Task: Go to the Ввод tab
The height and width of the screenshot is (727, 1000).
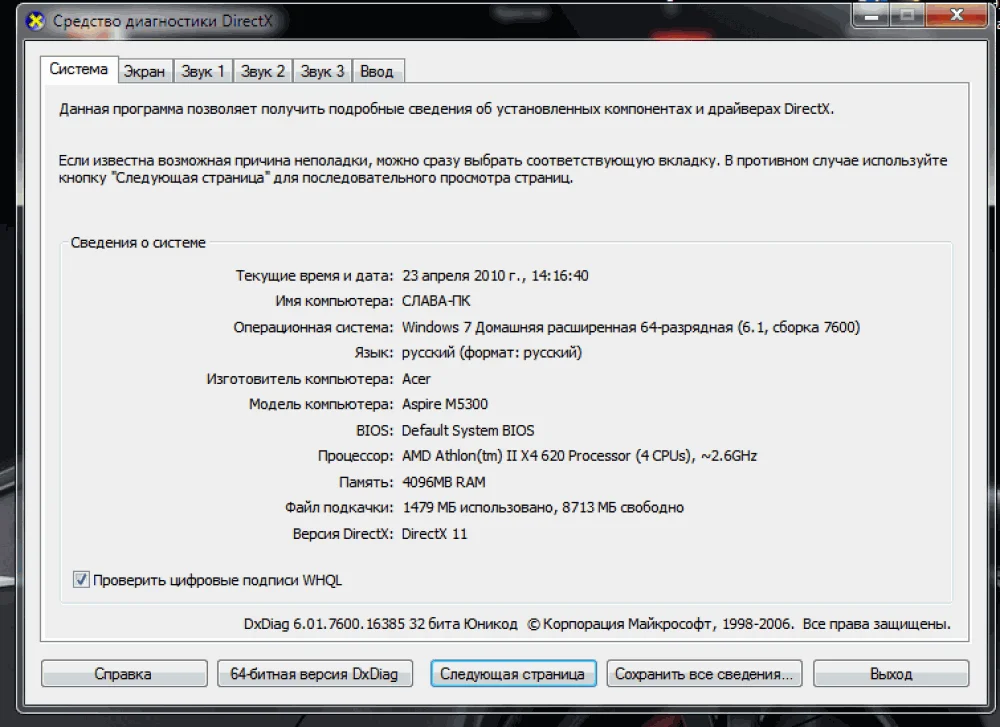Action: 377,71
